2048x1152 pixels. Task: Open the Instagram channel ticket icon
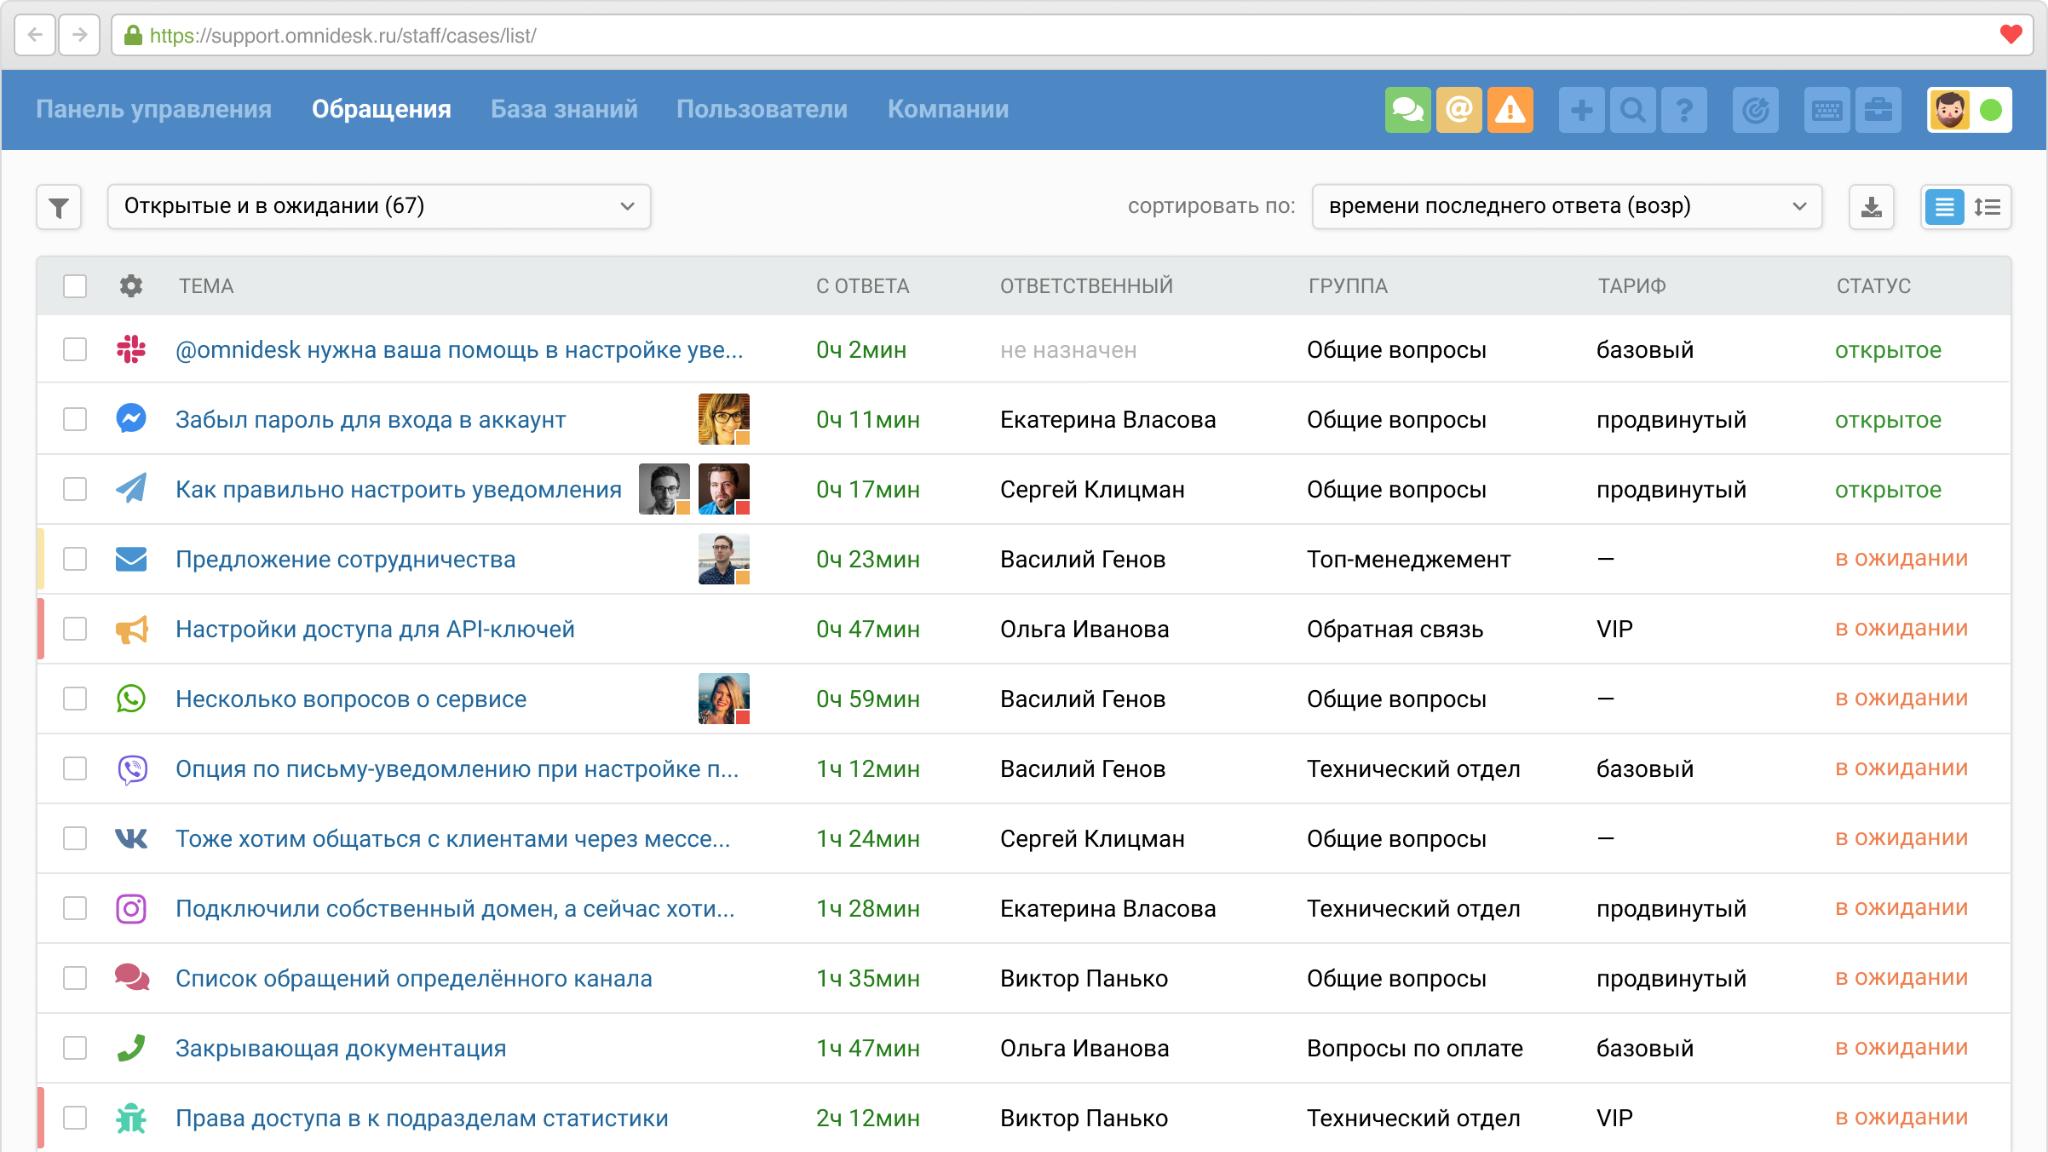(131, 908)
